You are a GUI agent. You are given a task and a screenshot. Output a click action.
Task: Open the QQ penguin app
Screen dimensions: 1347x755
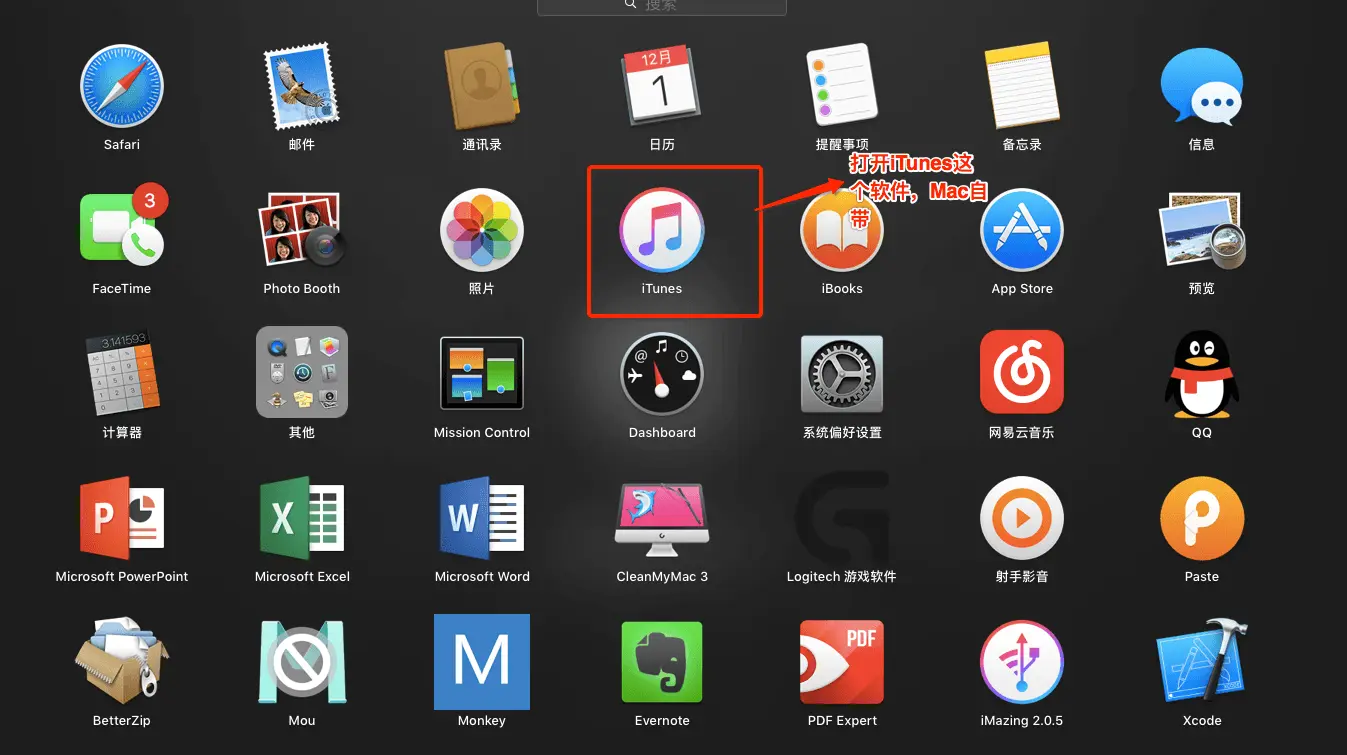pyautogui.click(x=1202, y=374)
